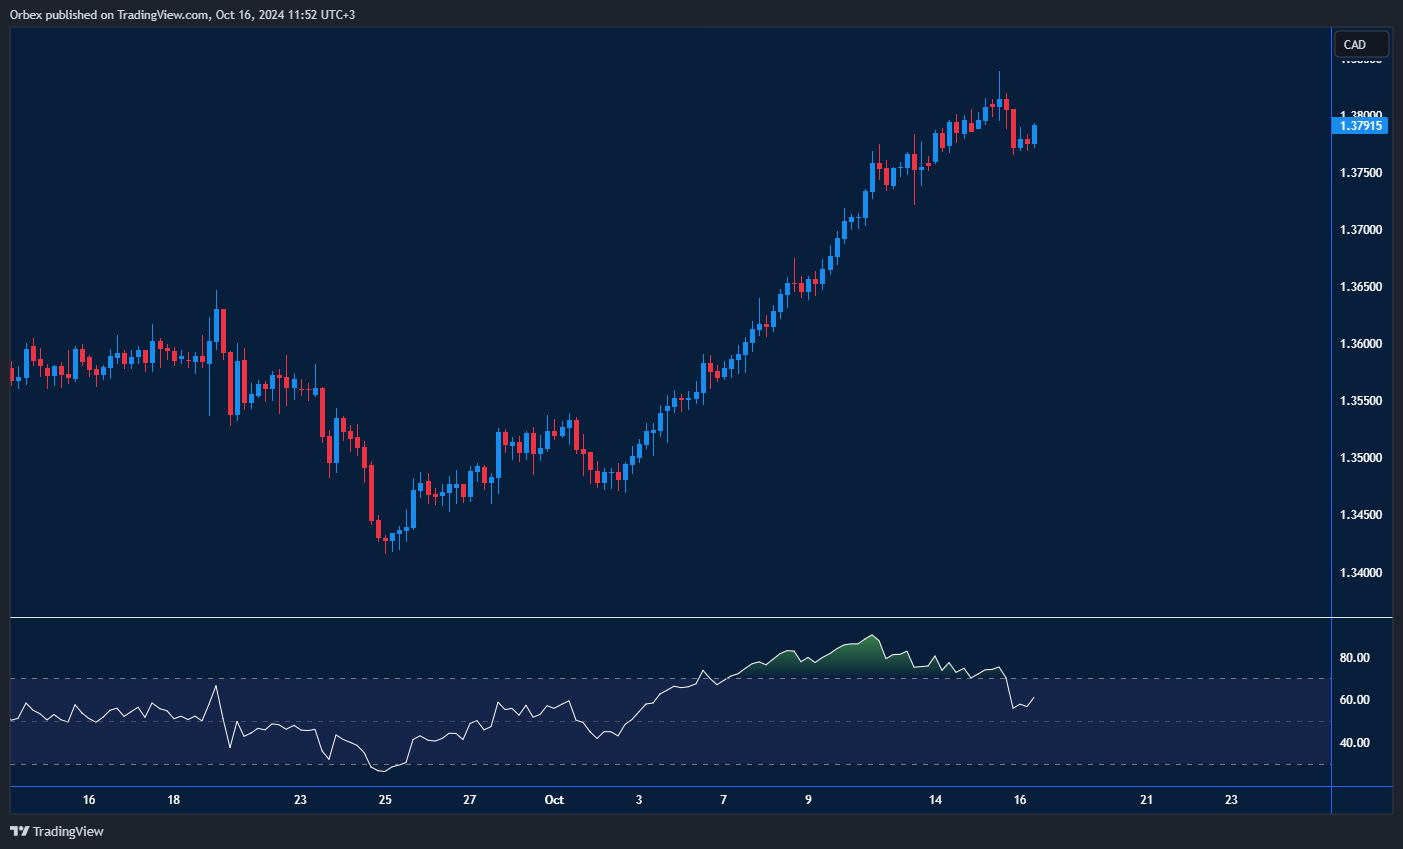Viewport: 1403px width, 849px height.
Task: Select the 21 date marker on time axis
Action: [1146, 800]
